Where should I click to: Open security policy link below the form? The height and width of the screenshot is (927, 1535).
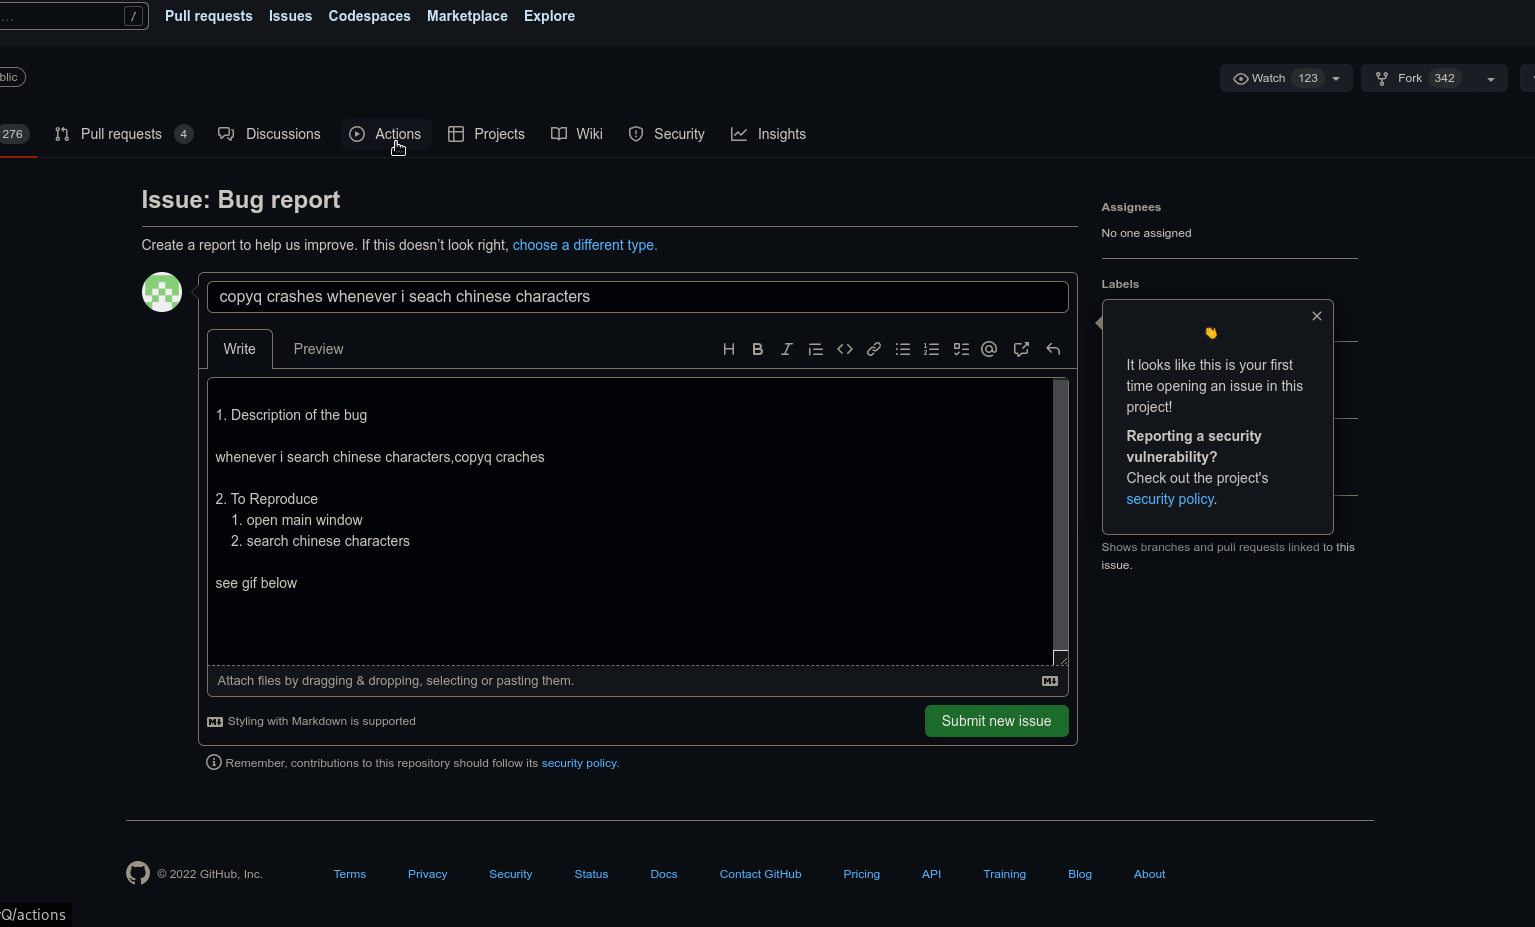coord(578,763)
